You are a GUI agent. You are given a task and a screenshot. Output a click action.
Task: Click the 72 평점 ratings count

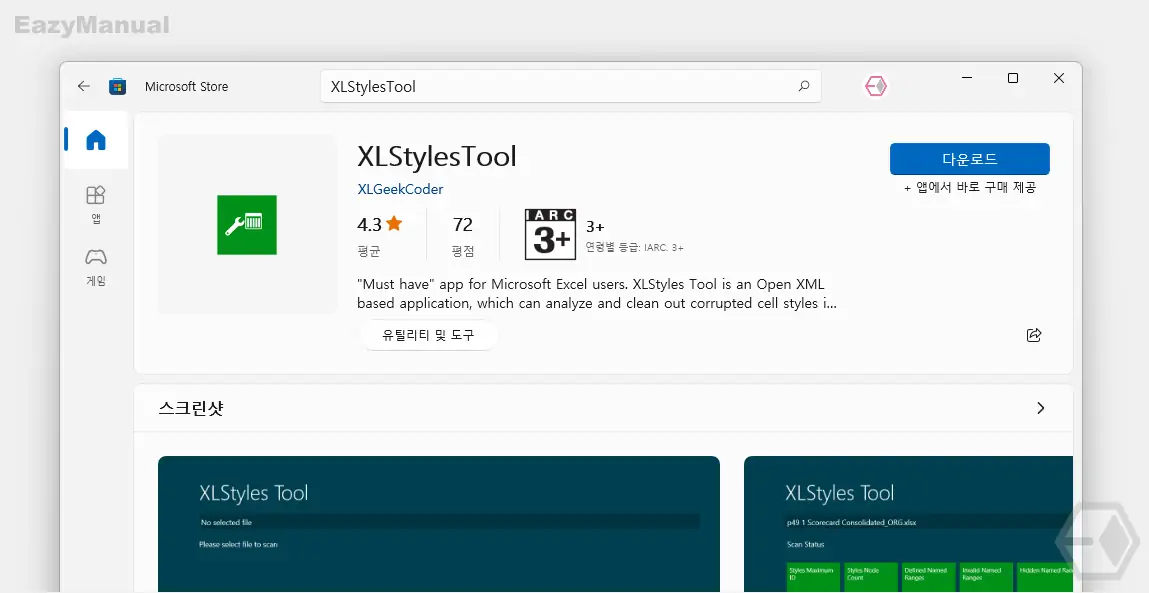[x=462, y=235]
